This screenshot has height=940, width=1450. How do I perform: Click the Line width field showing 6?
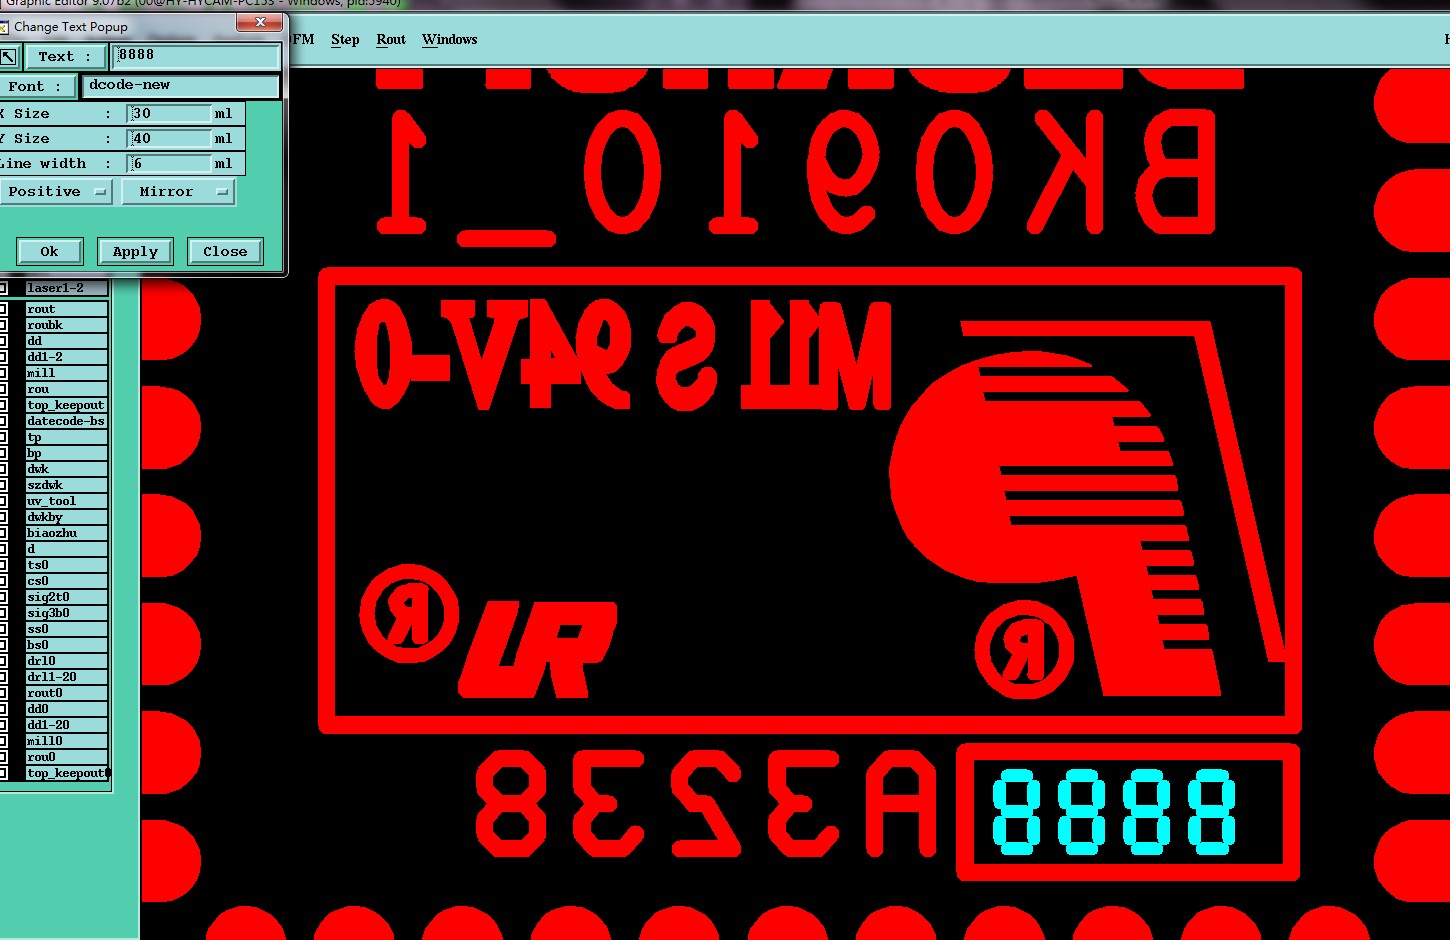tap(169, 164)
